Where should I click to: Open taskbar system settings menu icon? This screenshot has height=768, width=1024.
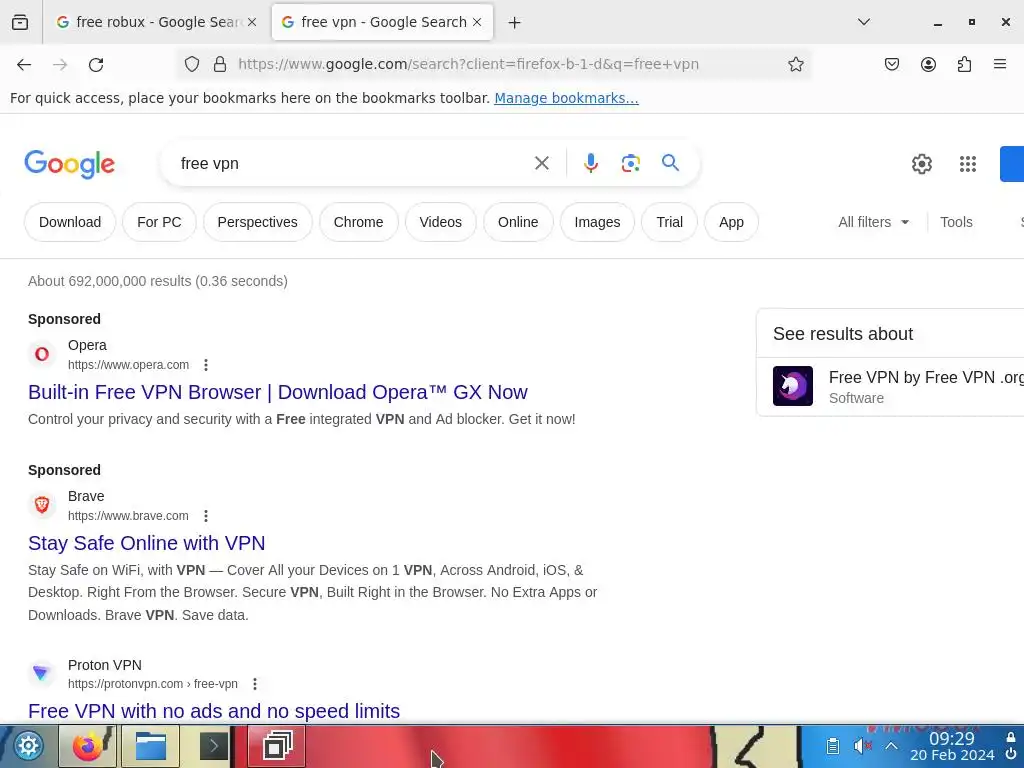28,746
